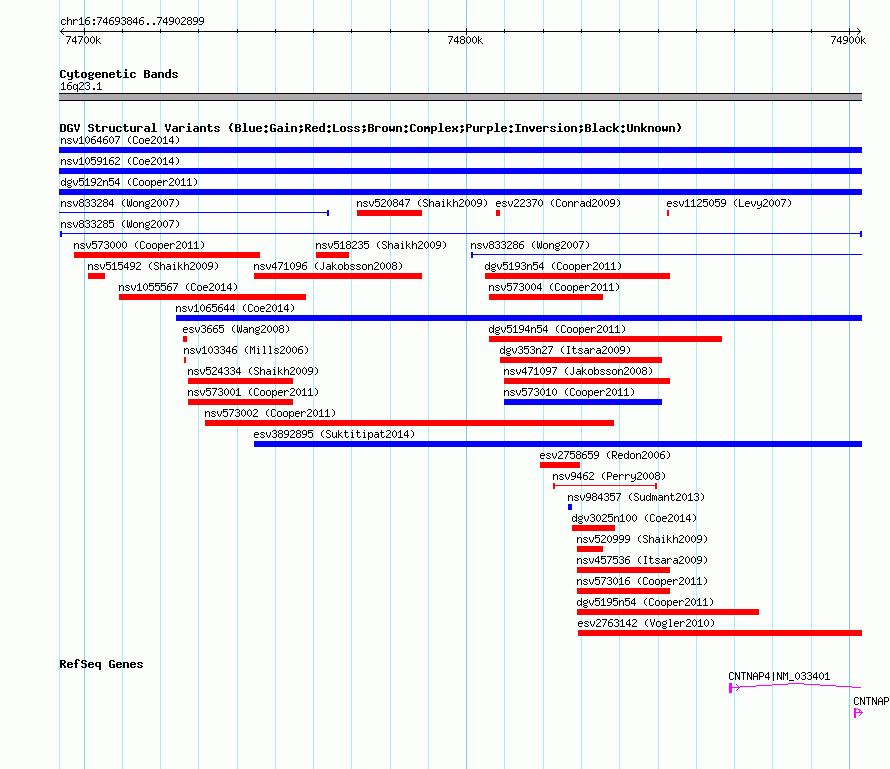Open dgv5194n54 (Cooper2011) variant label
890x769 pixels.
tap(557, 329)
